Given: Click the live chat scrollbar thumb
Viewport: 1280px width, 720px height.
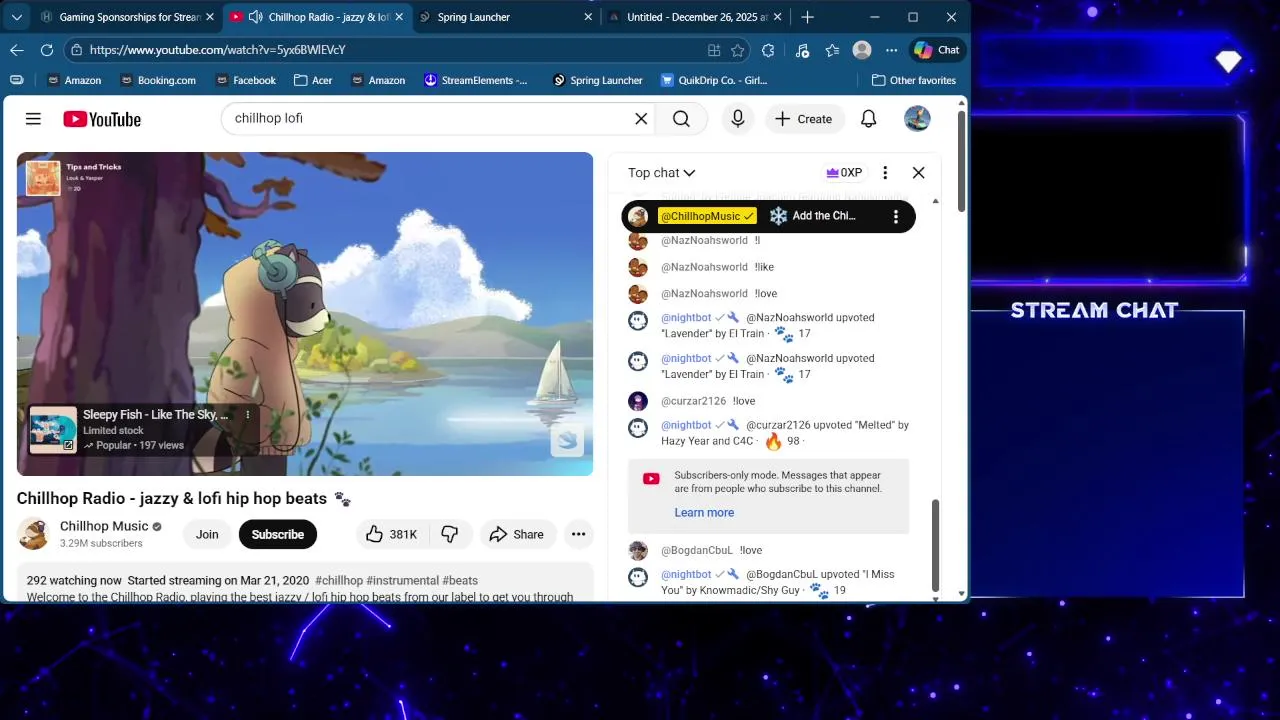Looking at the screenshot, I should click(x=936, y=546).
